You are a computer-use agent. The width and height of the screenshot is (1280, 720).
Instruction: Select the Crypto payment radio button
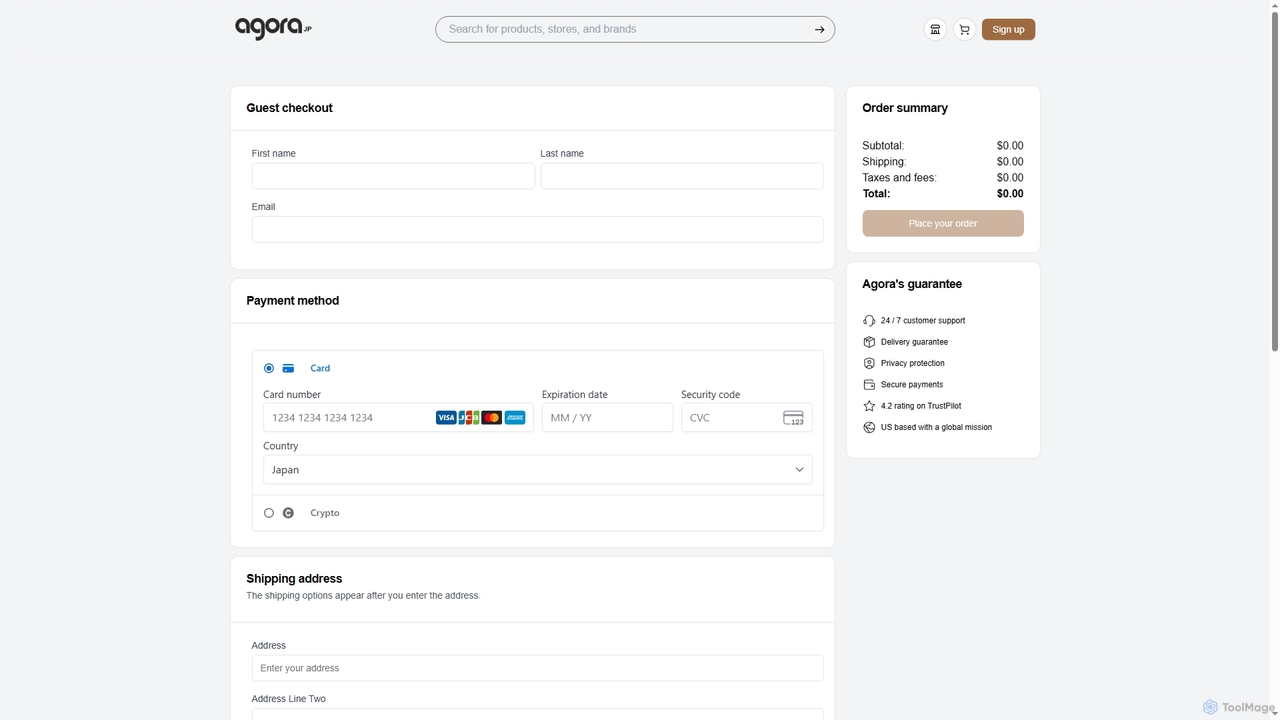click(269, 513)
